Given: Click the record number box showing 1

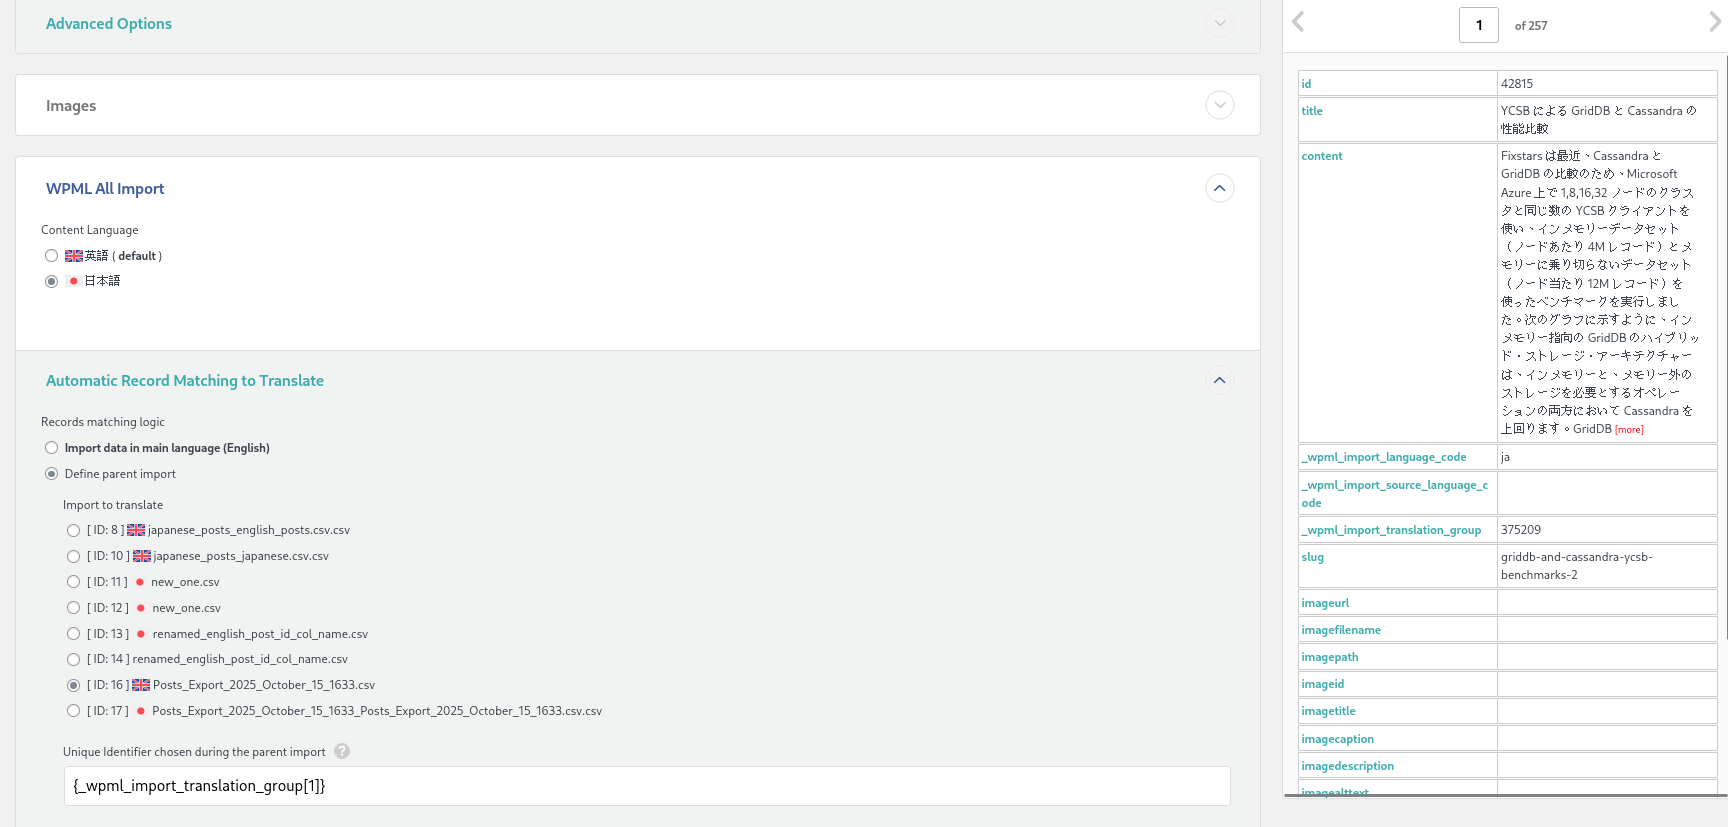Looking at the screenshot, I should tap(1478, 25).
